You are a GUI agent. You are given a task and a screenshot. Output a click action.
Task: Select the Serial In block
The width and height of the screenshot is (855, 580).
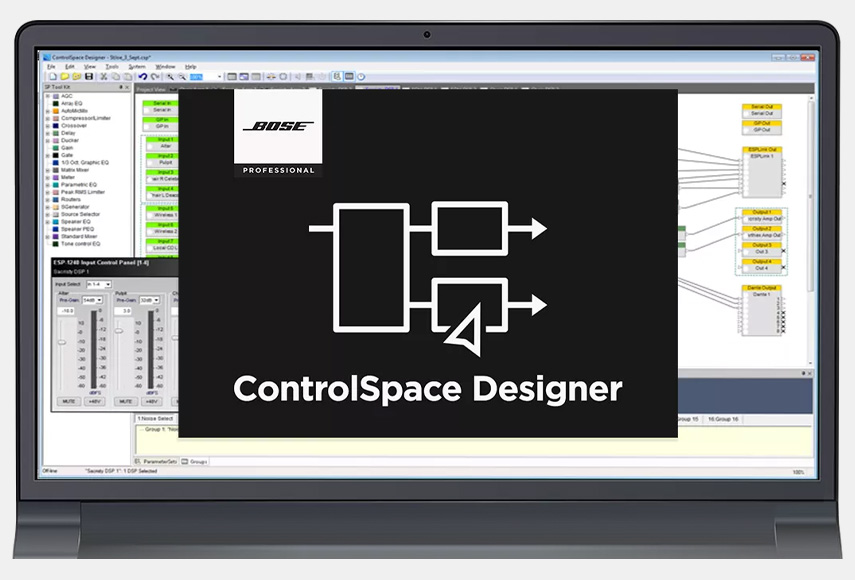pyautogui.click(x=161, y=107)
